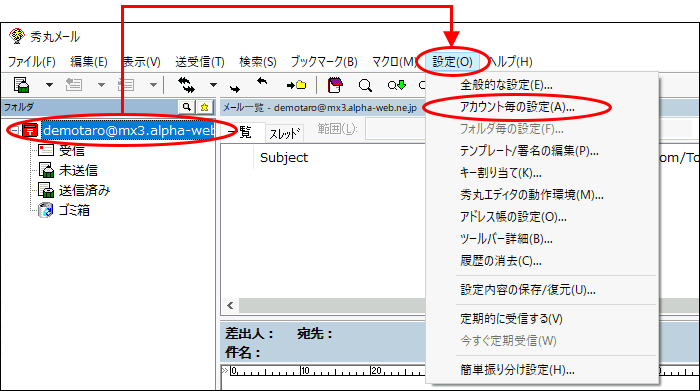700x391 pixels.
Task: Open the マクロ(M) menu
Action: (x=394, y=62)
